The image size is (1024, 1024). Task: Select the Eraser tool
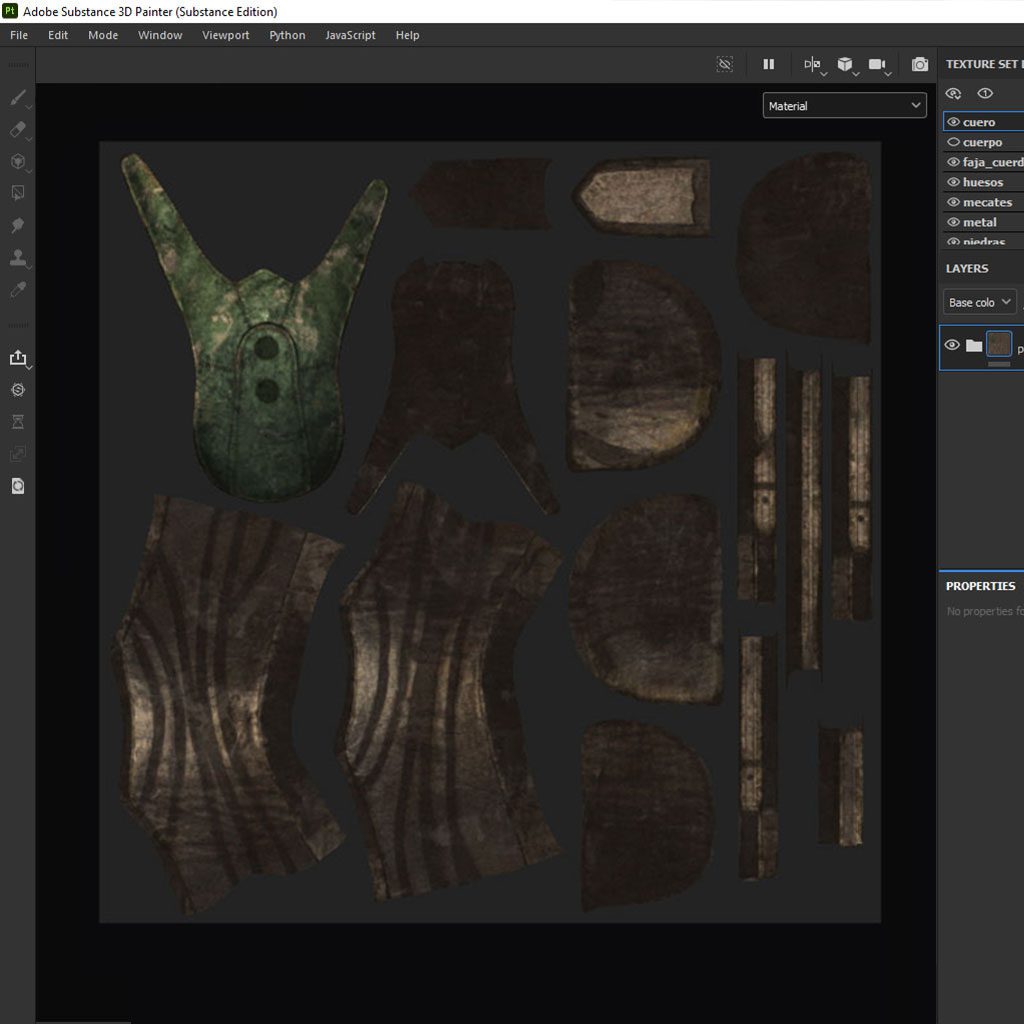point(17,130)
